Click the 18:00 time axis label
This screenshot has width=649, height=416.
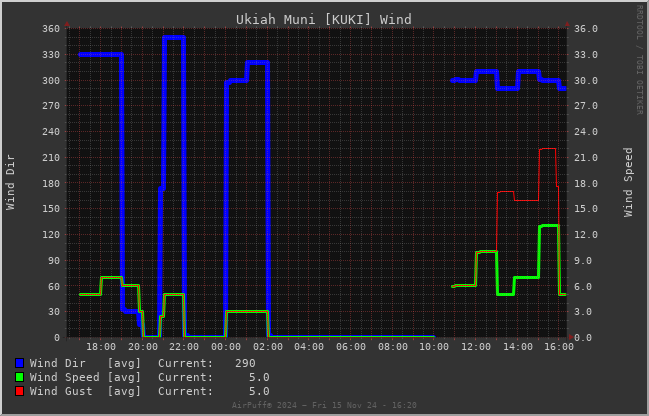pos(101,346)
